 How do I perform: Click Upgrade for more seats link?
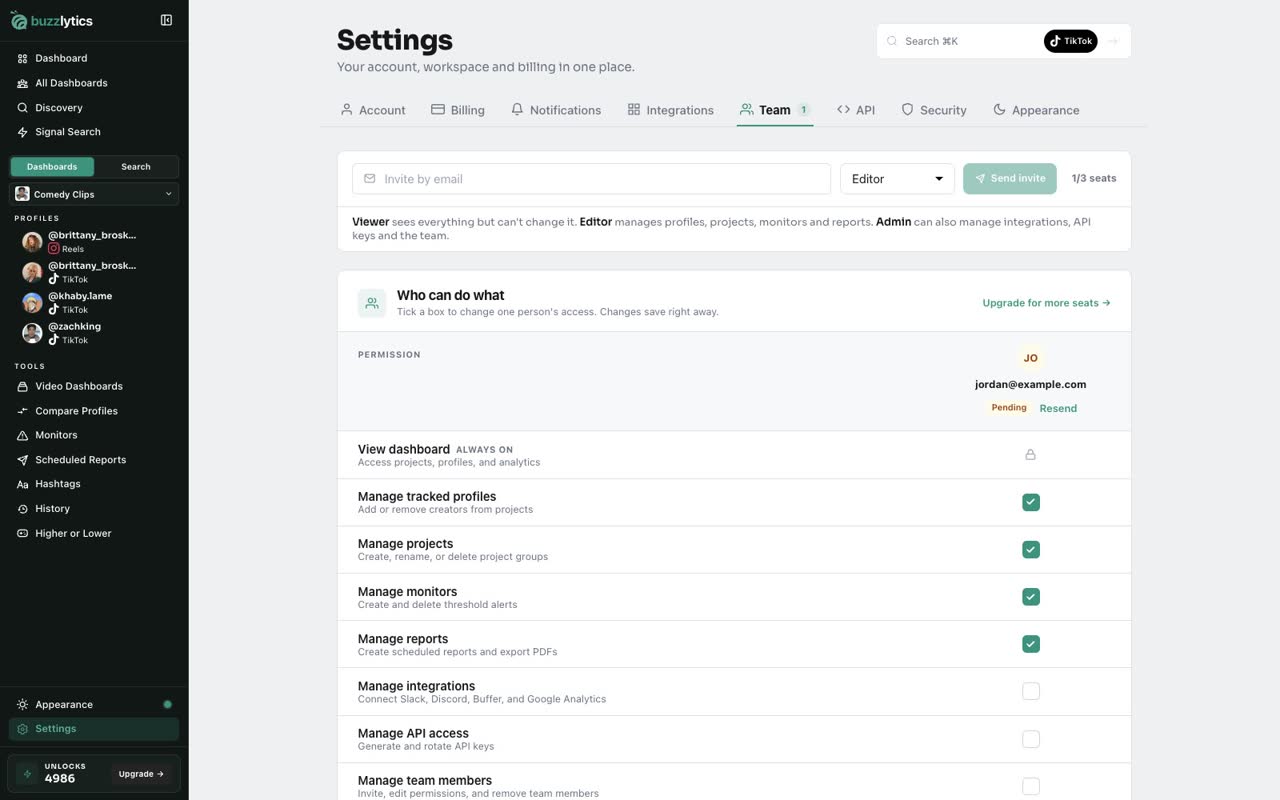1046,303
